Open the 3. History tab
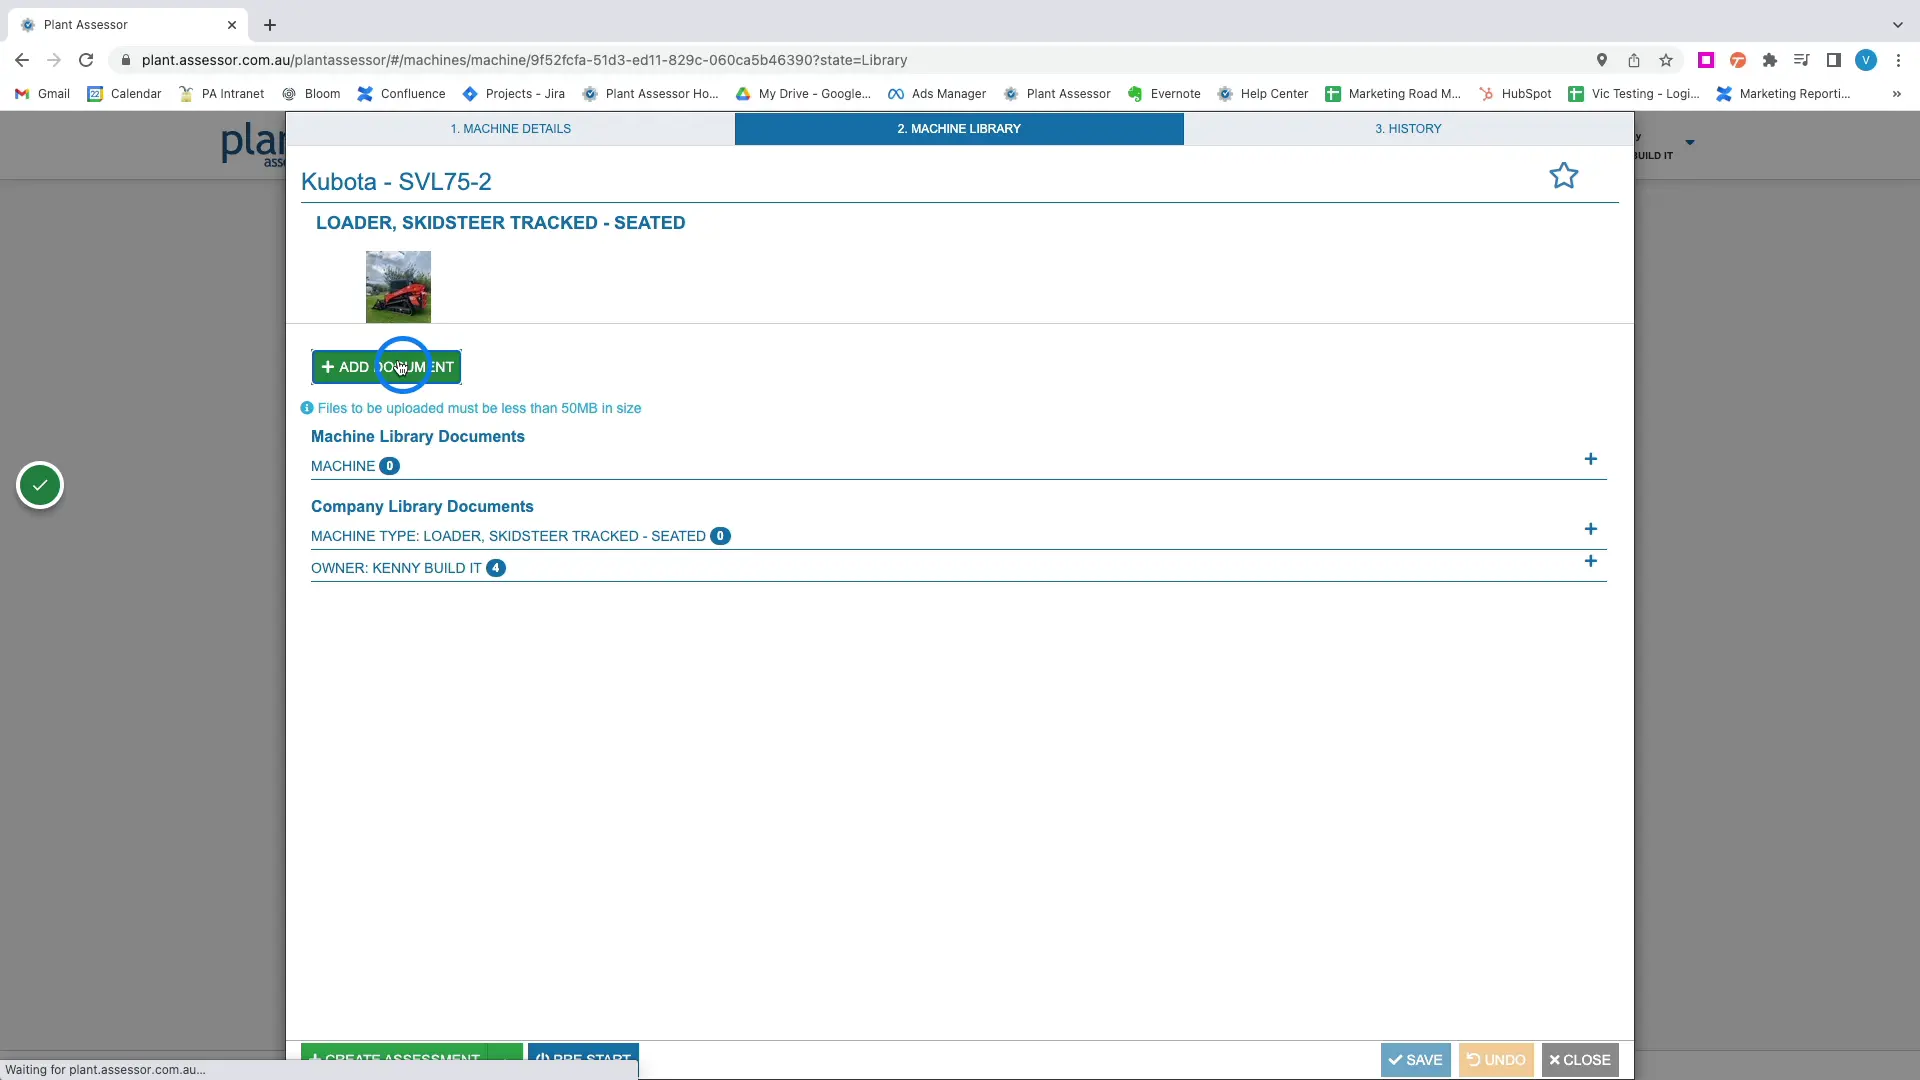 coord(1408,129)
